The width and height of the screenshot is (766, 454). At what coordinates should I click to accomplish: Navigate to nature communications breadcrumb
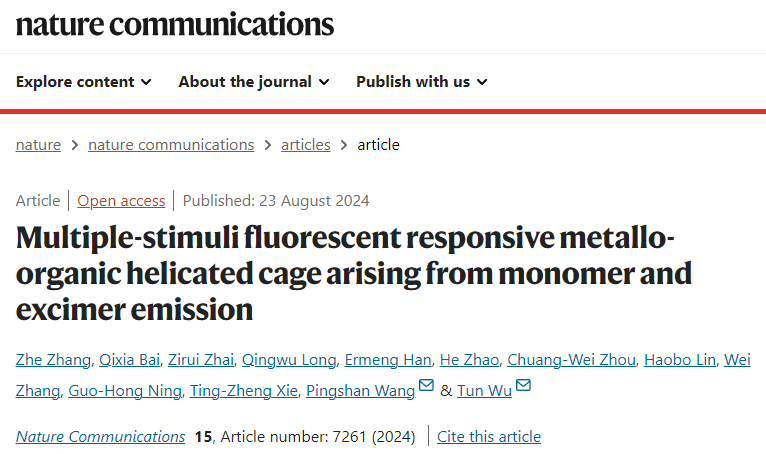click(171, 144)
